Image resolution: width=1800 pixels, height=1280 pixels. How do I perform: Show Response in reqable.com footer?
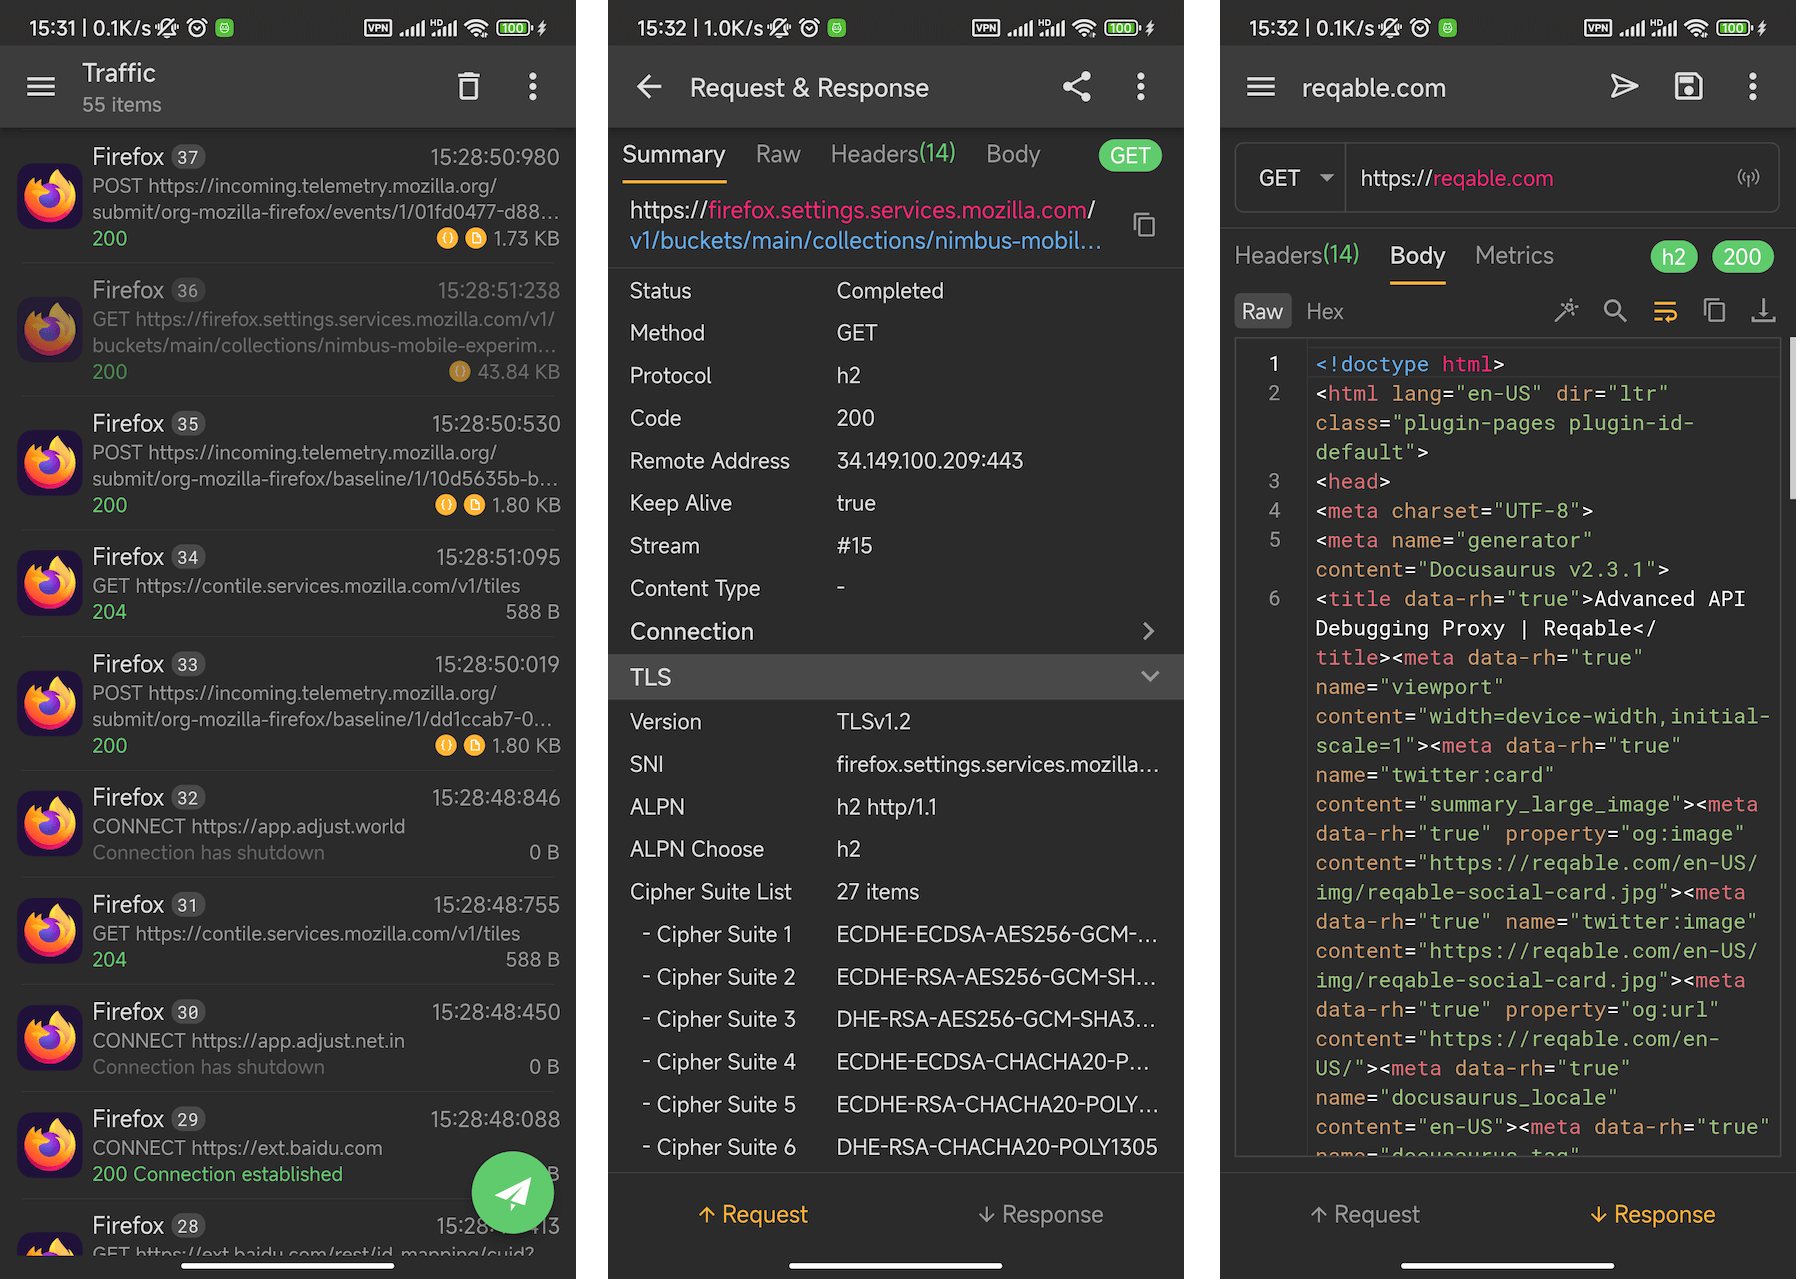tap(1652, 1214)
